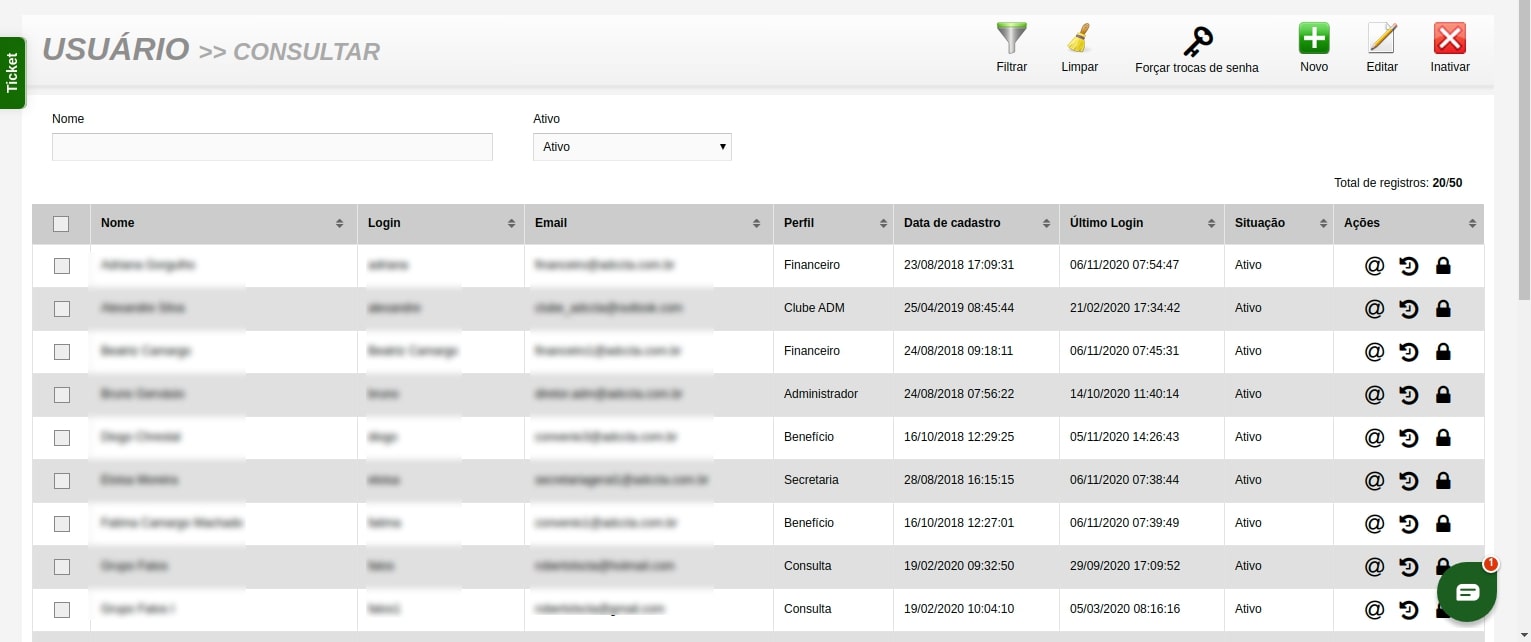The height and width of the screenshot is (642, 1531).
Task: Check the box for the Clube ADM row
Action: [62, 309]
